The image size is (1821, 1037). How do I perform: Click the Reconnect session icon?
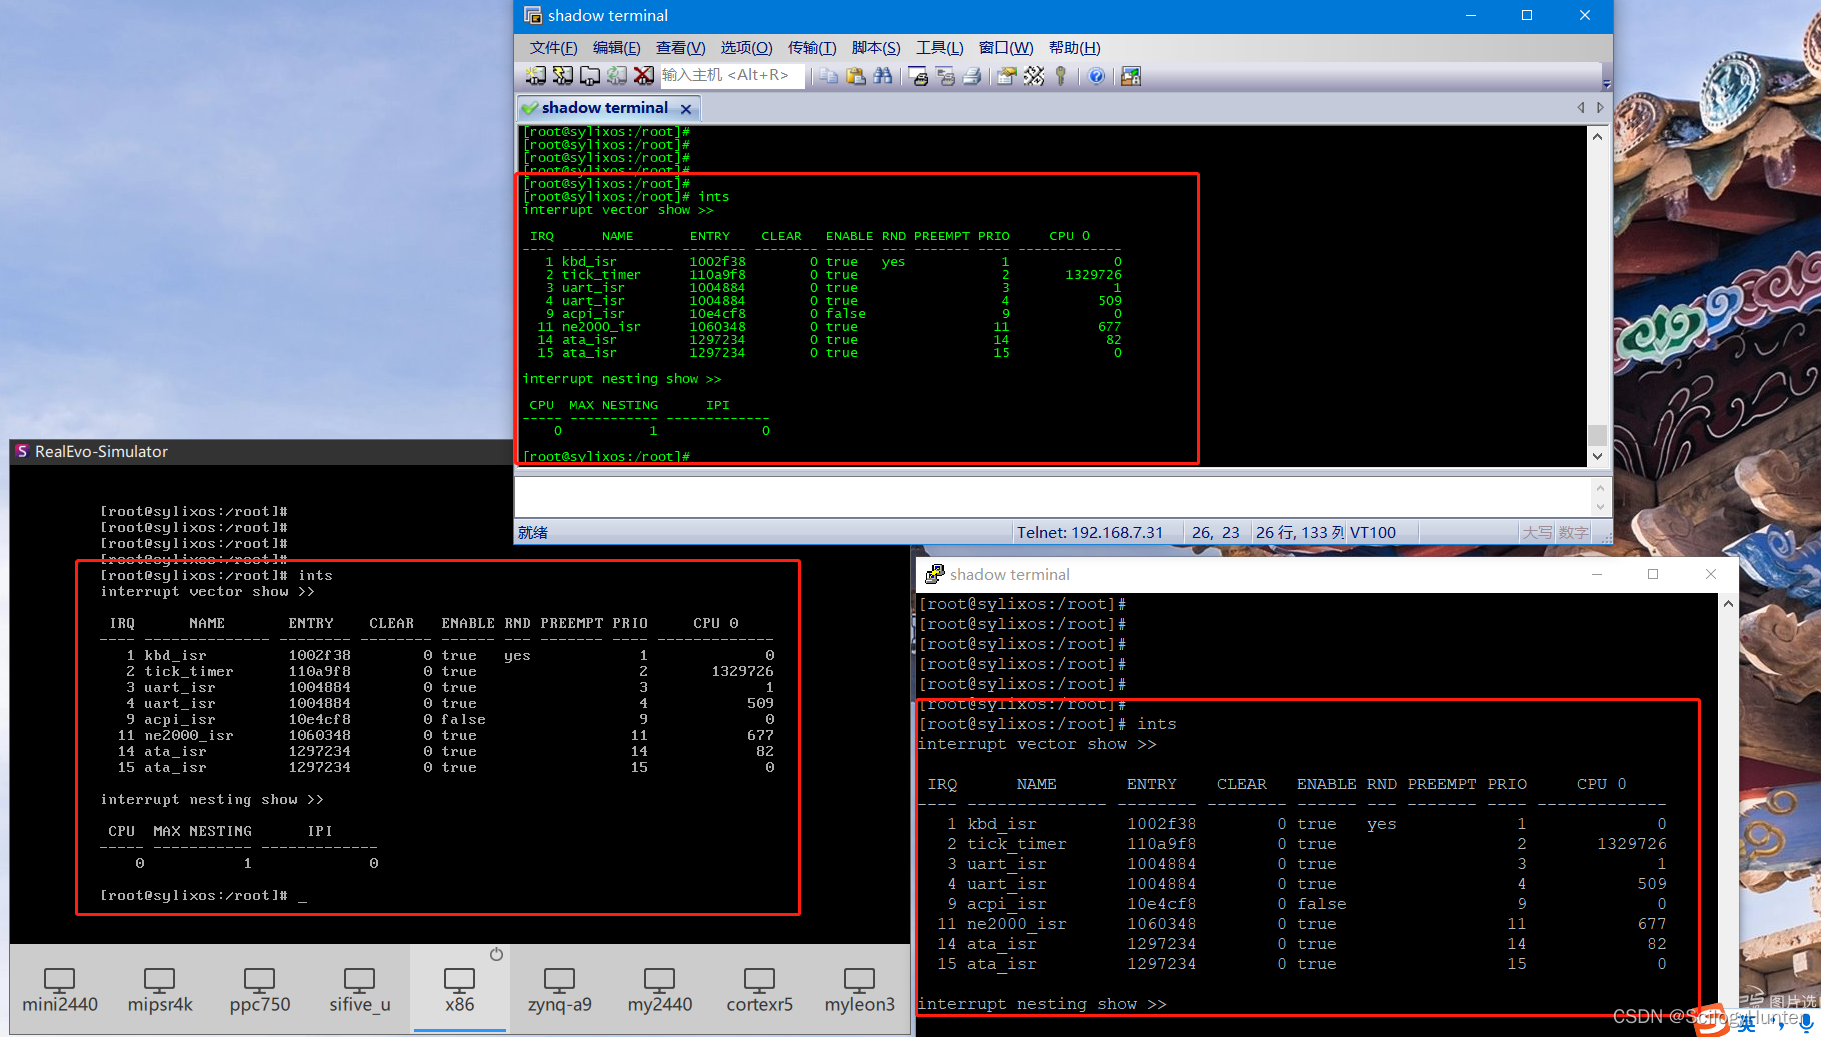click(x=617, y=76)
